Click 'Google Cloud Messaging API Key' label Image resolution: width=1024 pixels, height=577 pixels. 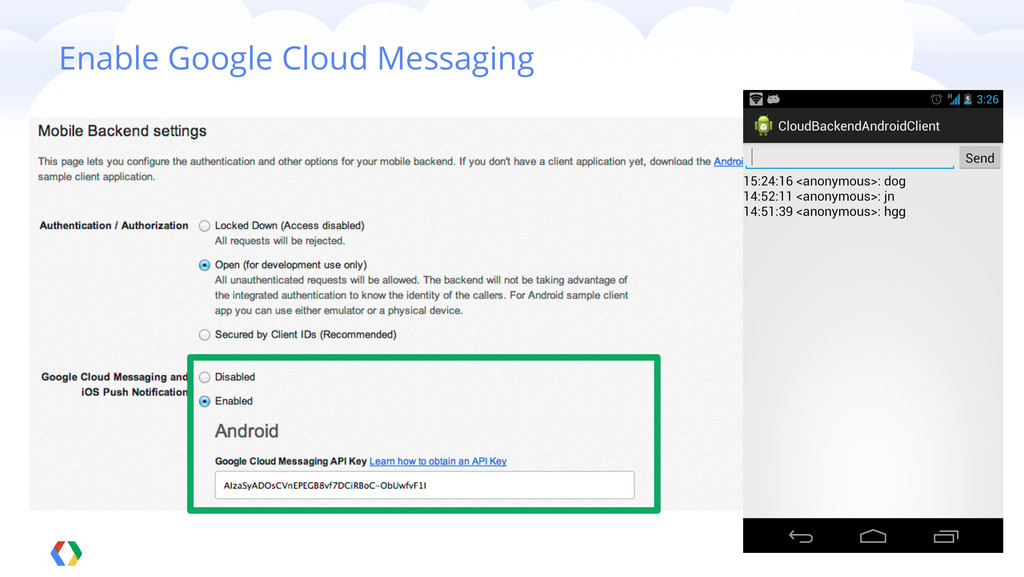coord(291,461)
